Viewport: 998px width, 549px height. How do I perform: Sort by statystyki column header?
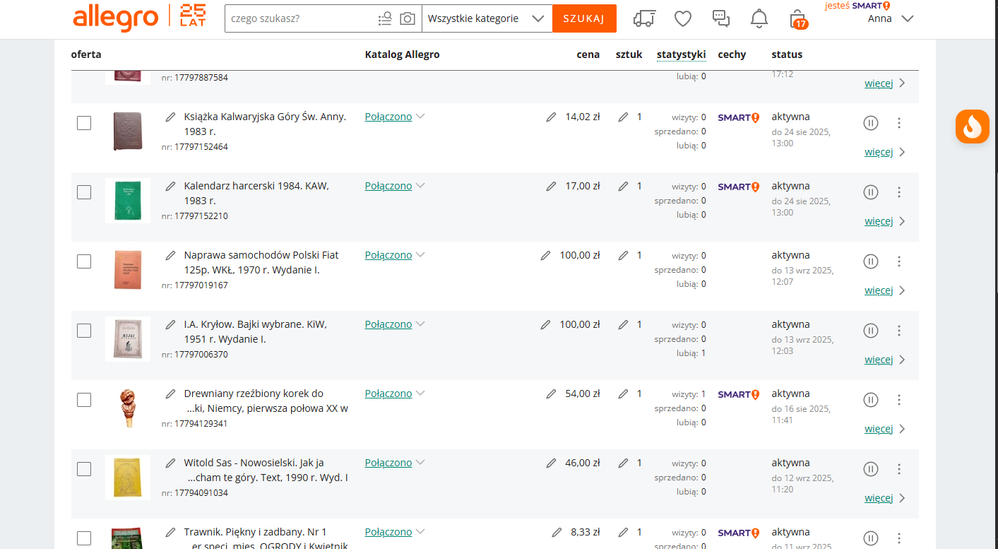coord(681,55)
